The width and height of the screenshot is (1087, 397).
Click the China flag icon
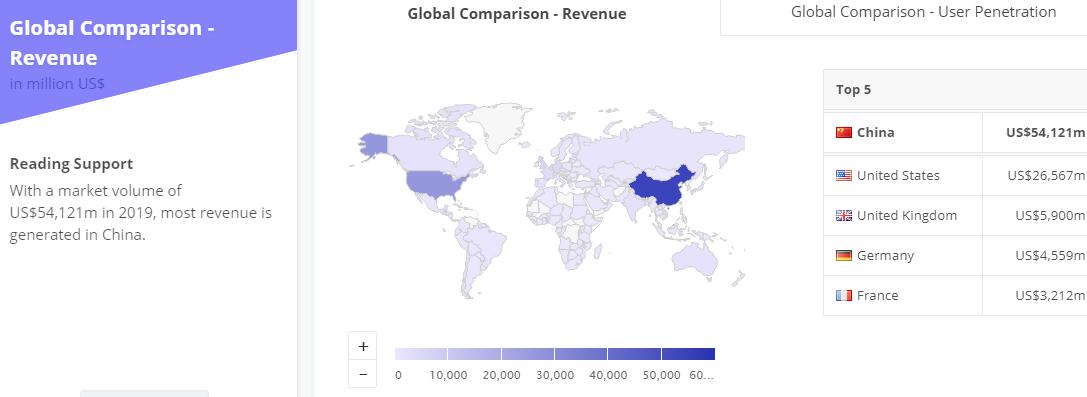click(844, 132)
